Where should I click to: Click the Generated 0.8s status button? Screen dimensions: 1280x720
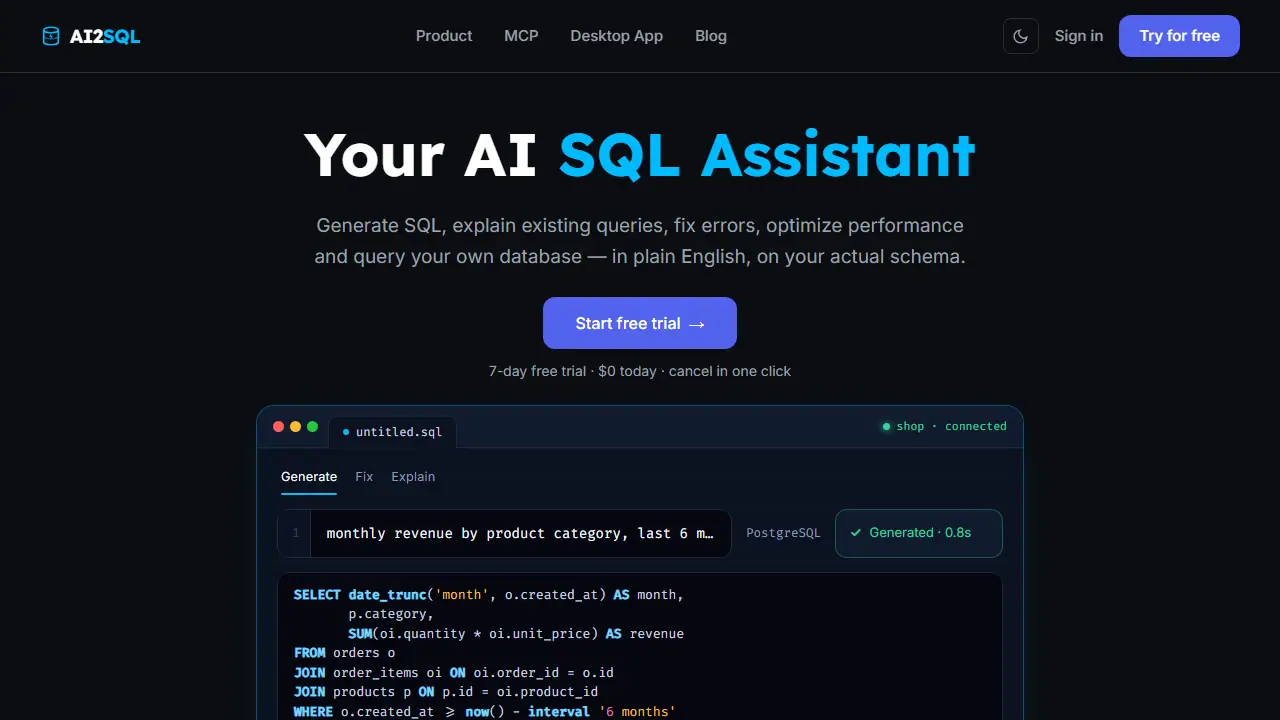(x=919, y=533)
